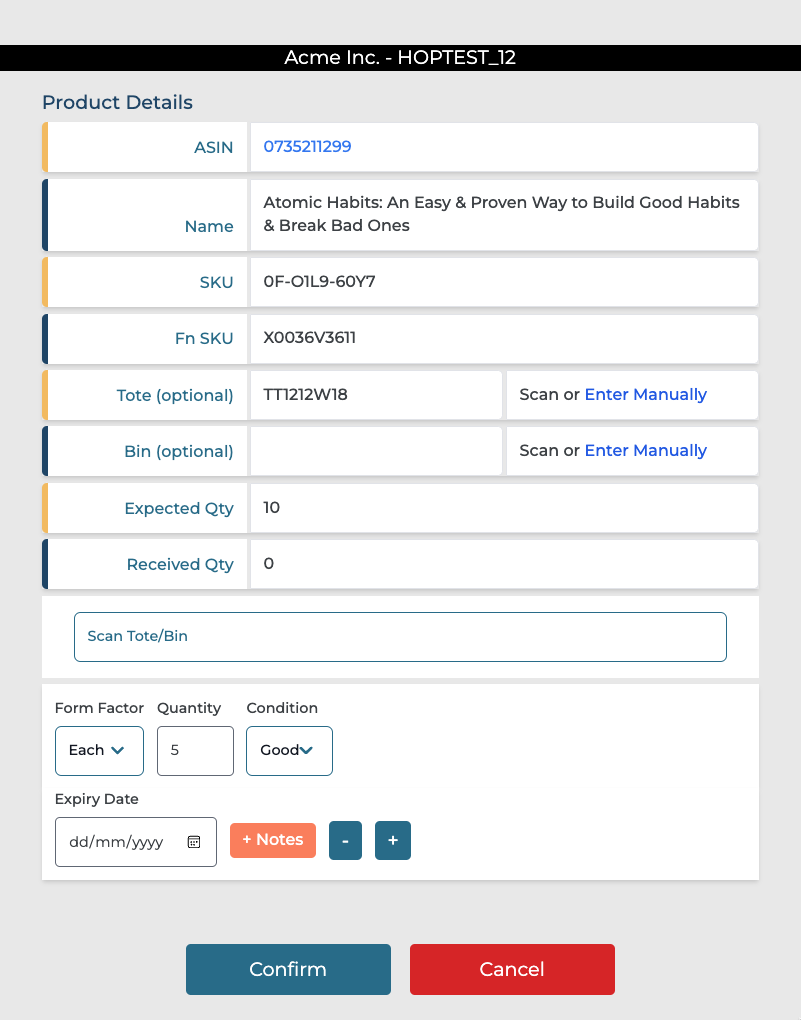The image size is (801, 1020).
Task: Click the minus button next to Notes
Action: [345, 841]
